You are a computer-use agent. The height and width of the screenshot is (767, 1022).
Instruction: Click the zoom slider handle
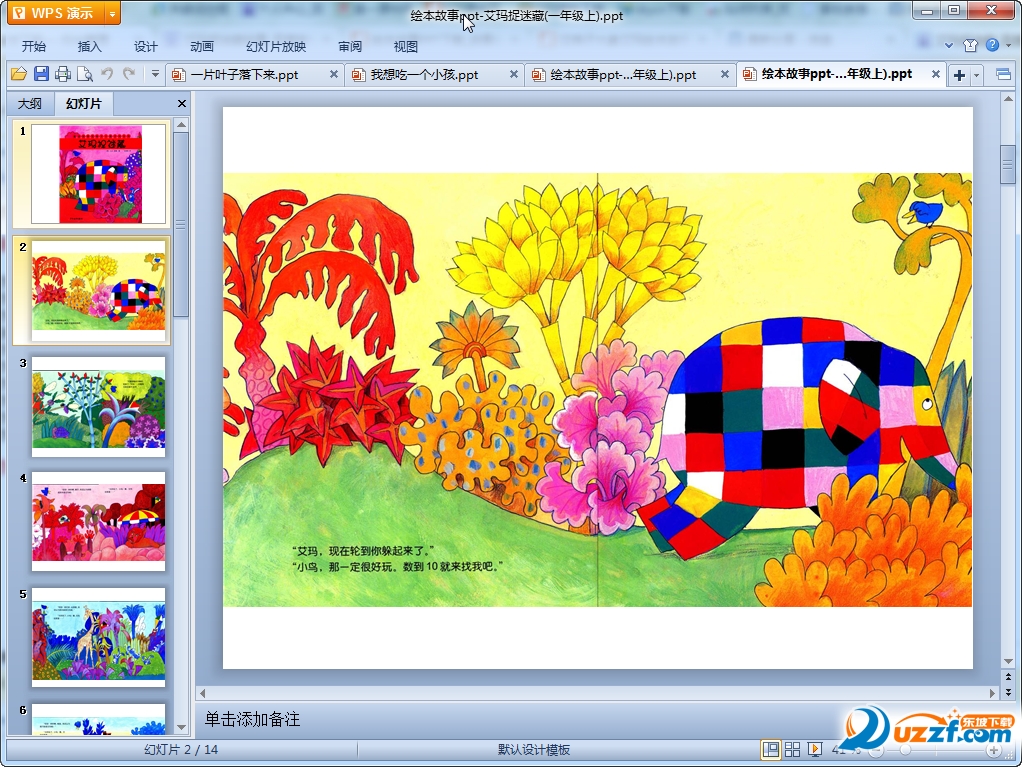pyautogui.click(x=905, y=751)
